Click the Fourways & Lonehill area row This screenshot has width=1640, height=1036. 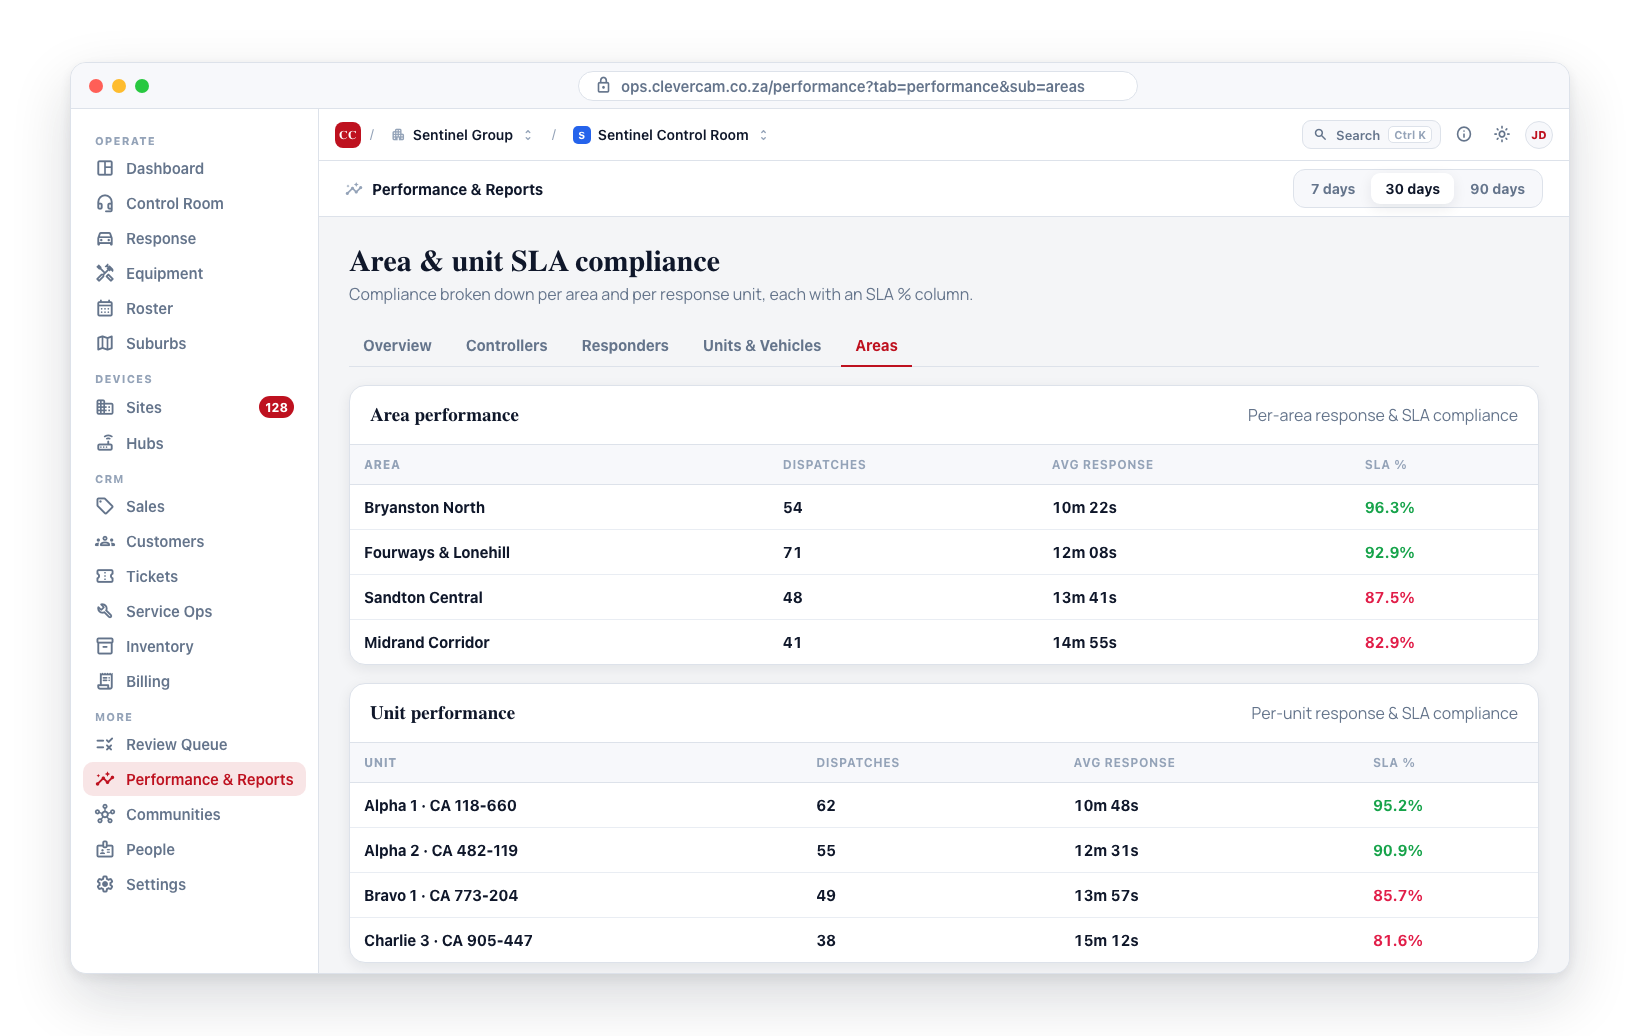point(943,552)
